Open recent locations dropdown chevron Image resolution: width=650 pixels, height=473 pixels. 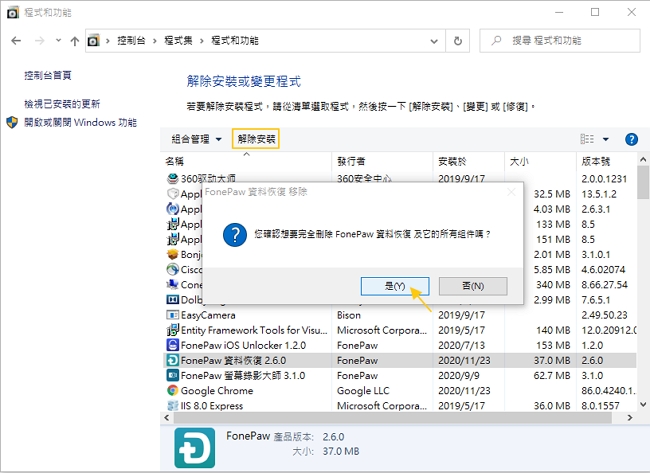point(58,40)
